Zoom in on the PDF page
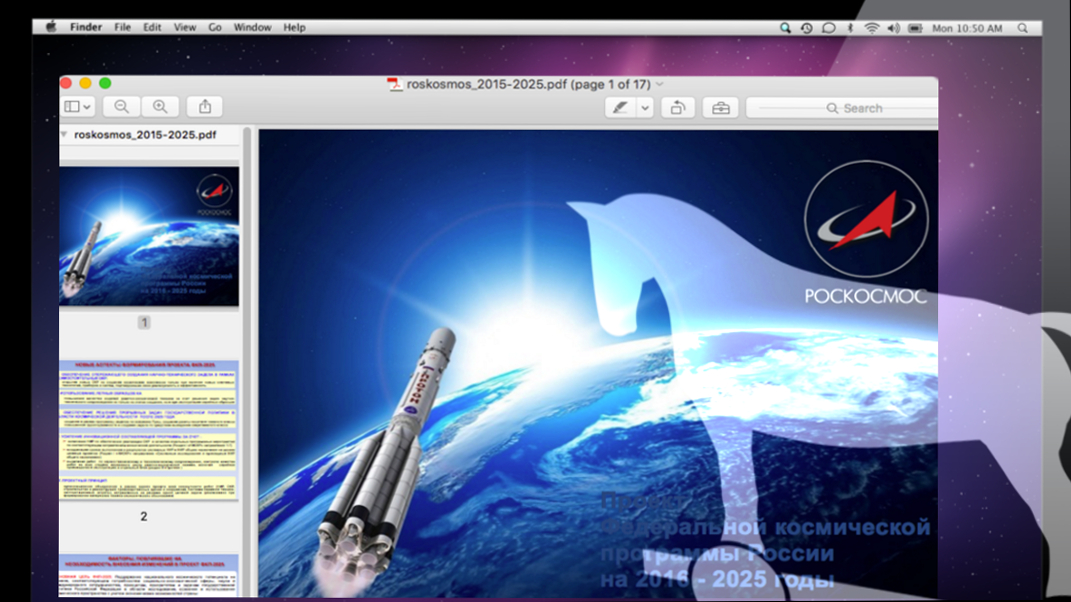The image size is (1071, 602). pos(160,107)
